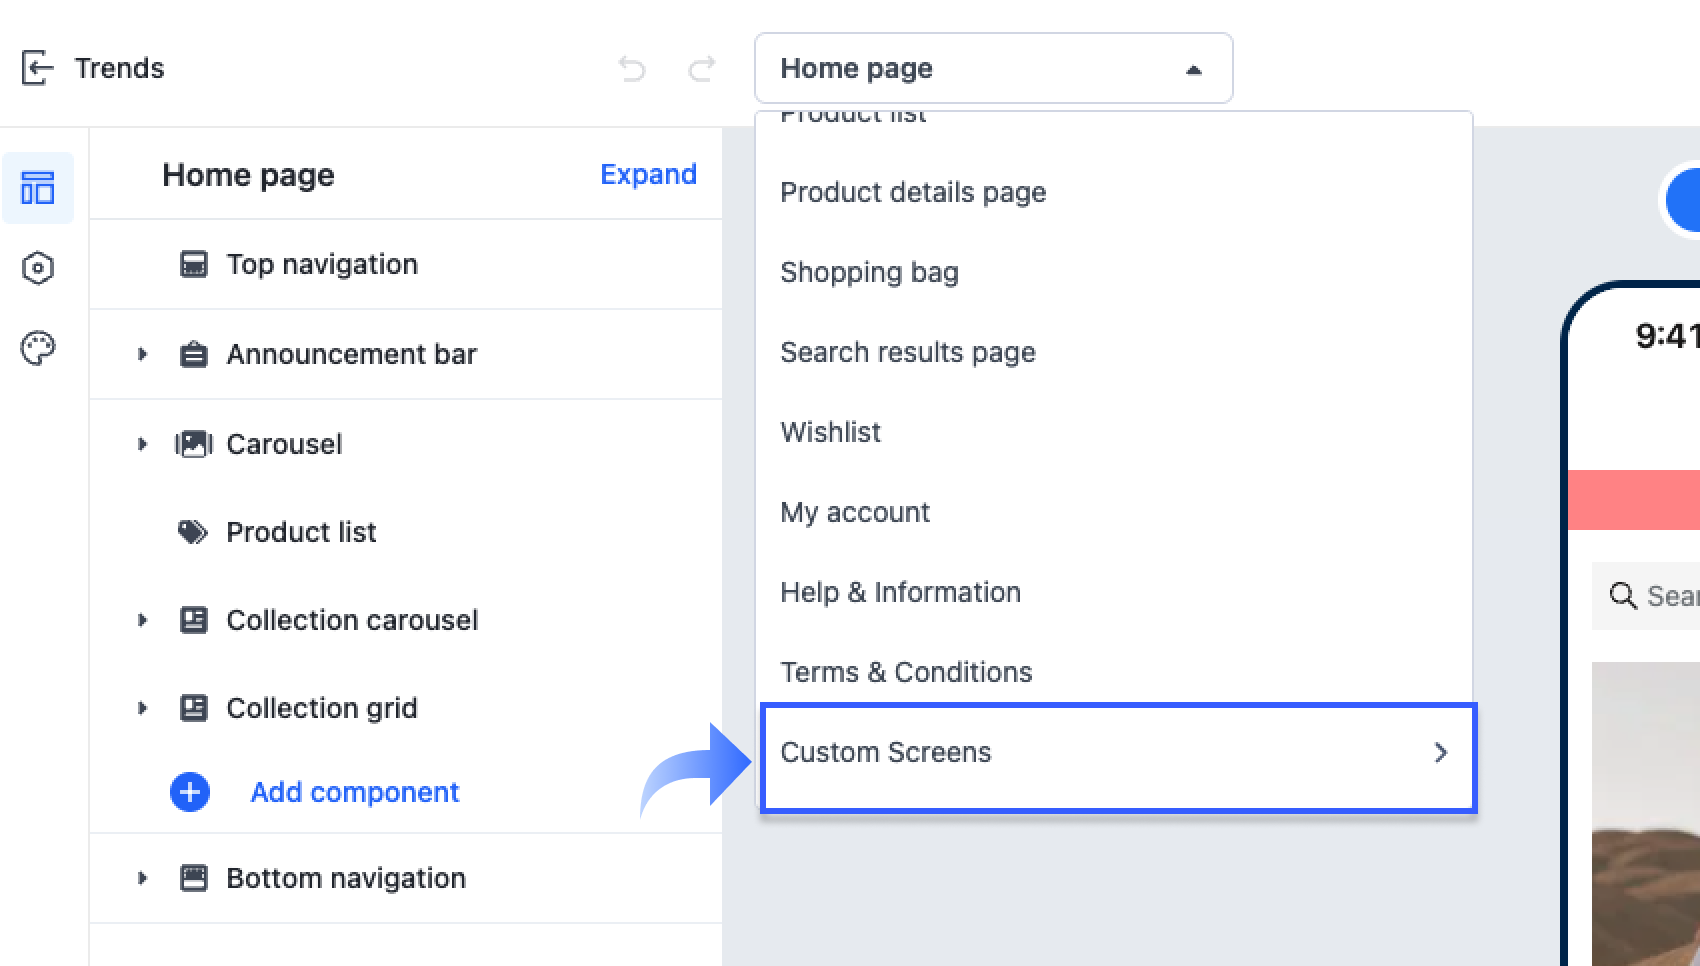Expand the Bottom navigation section
Screen dimensions: 1700x966
click(x=142, y=878)
